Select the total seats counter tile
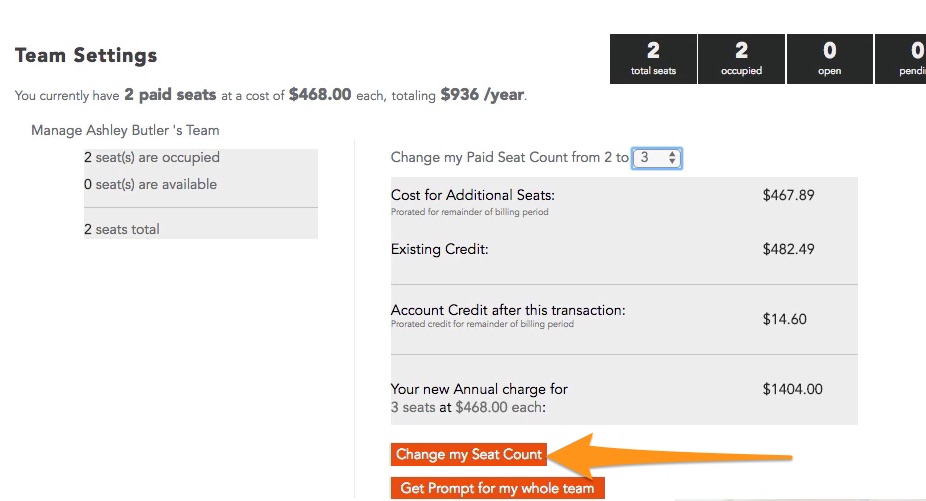The image size is (926, 501). tap(653, 58)
